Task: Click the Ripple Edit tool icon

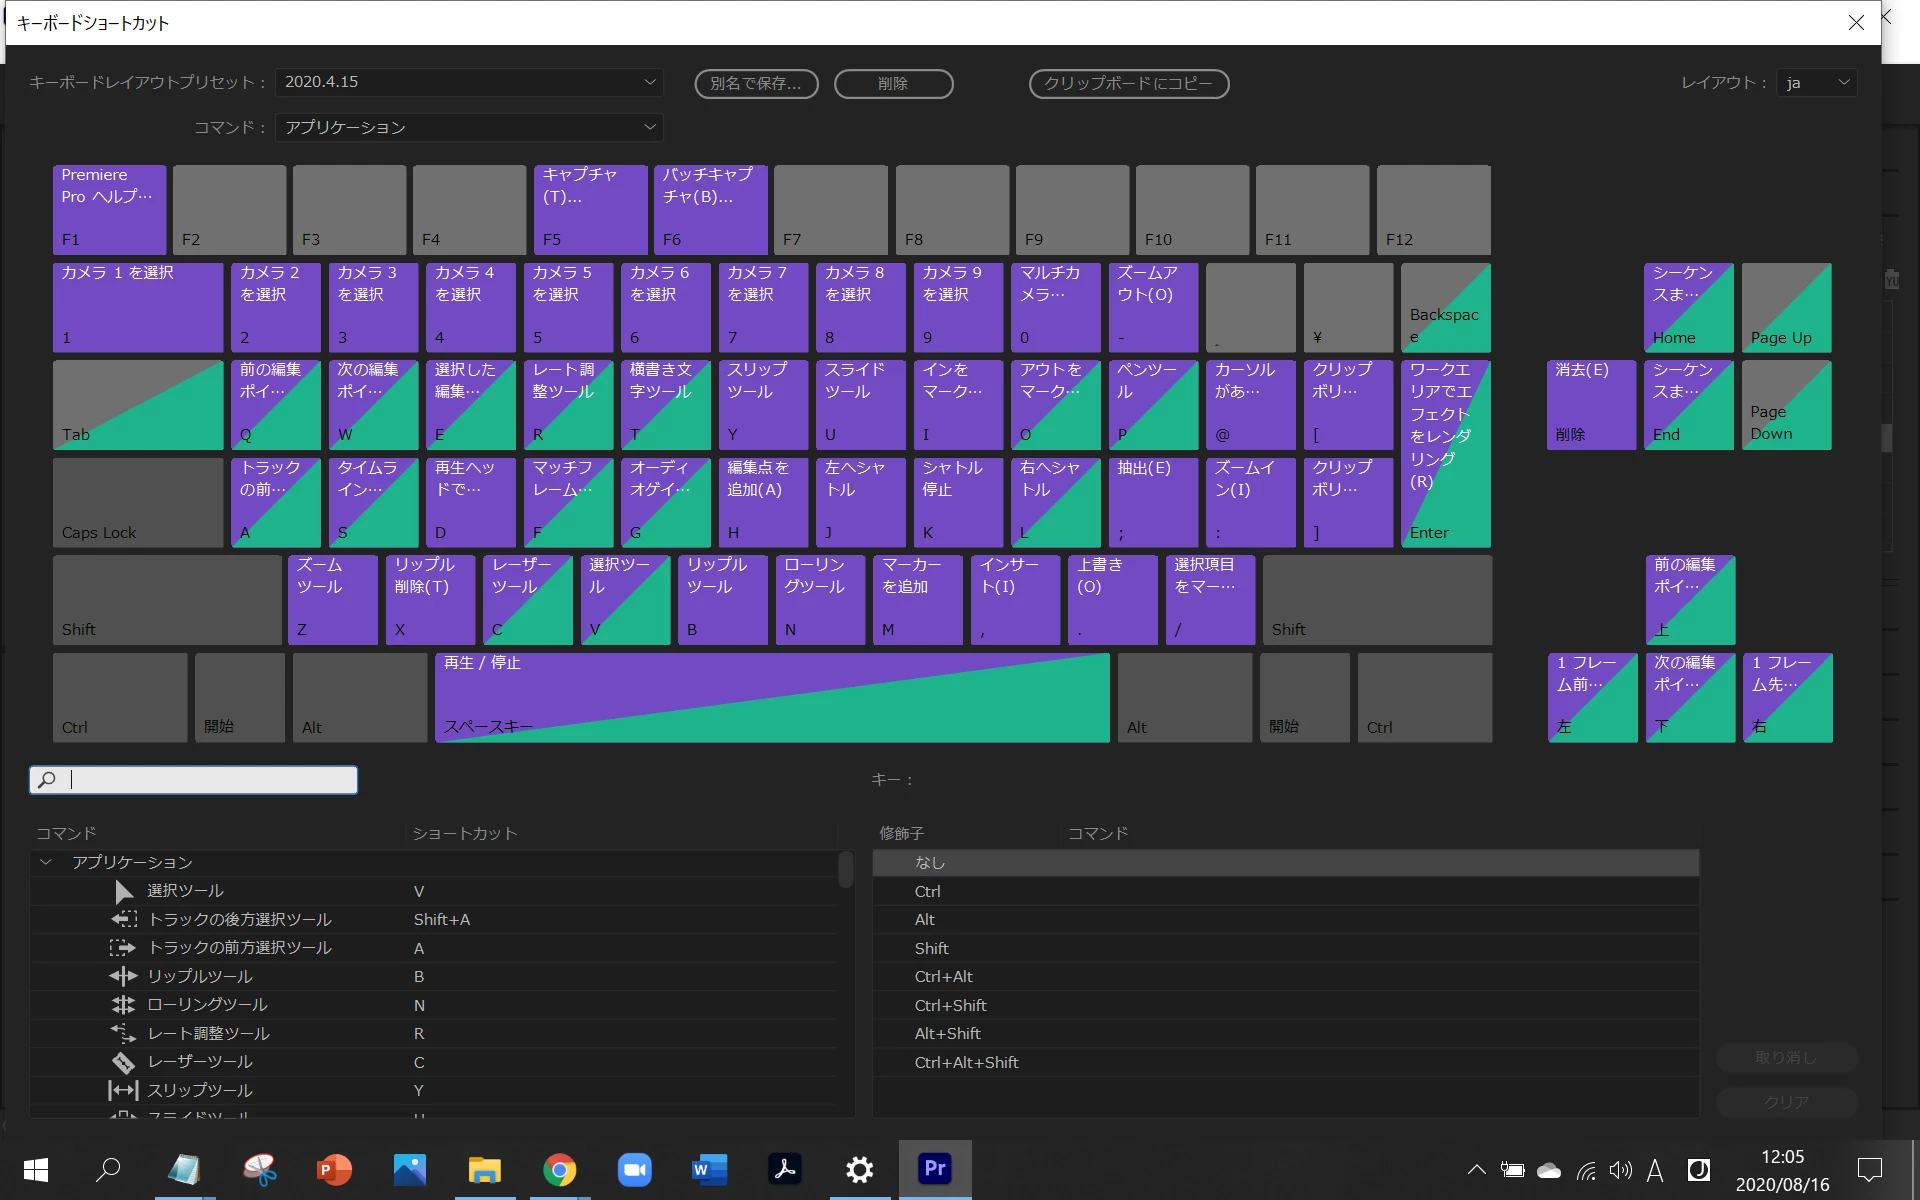Action: pos(123,976)
